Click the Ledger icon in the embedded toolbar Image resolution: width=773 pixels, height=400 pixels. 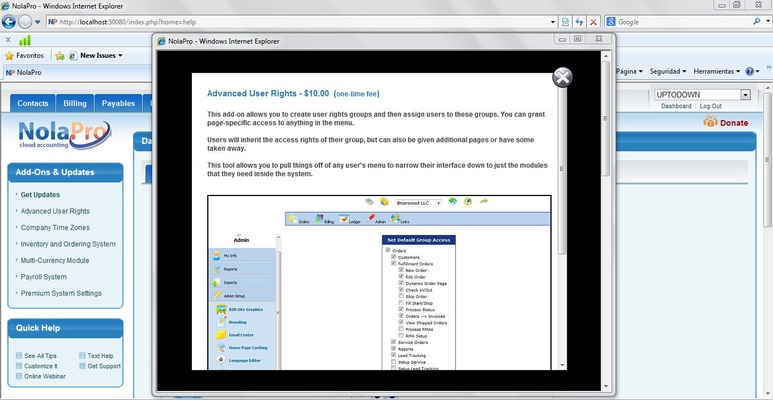click(344, 218)
